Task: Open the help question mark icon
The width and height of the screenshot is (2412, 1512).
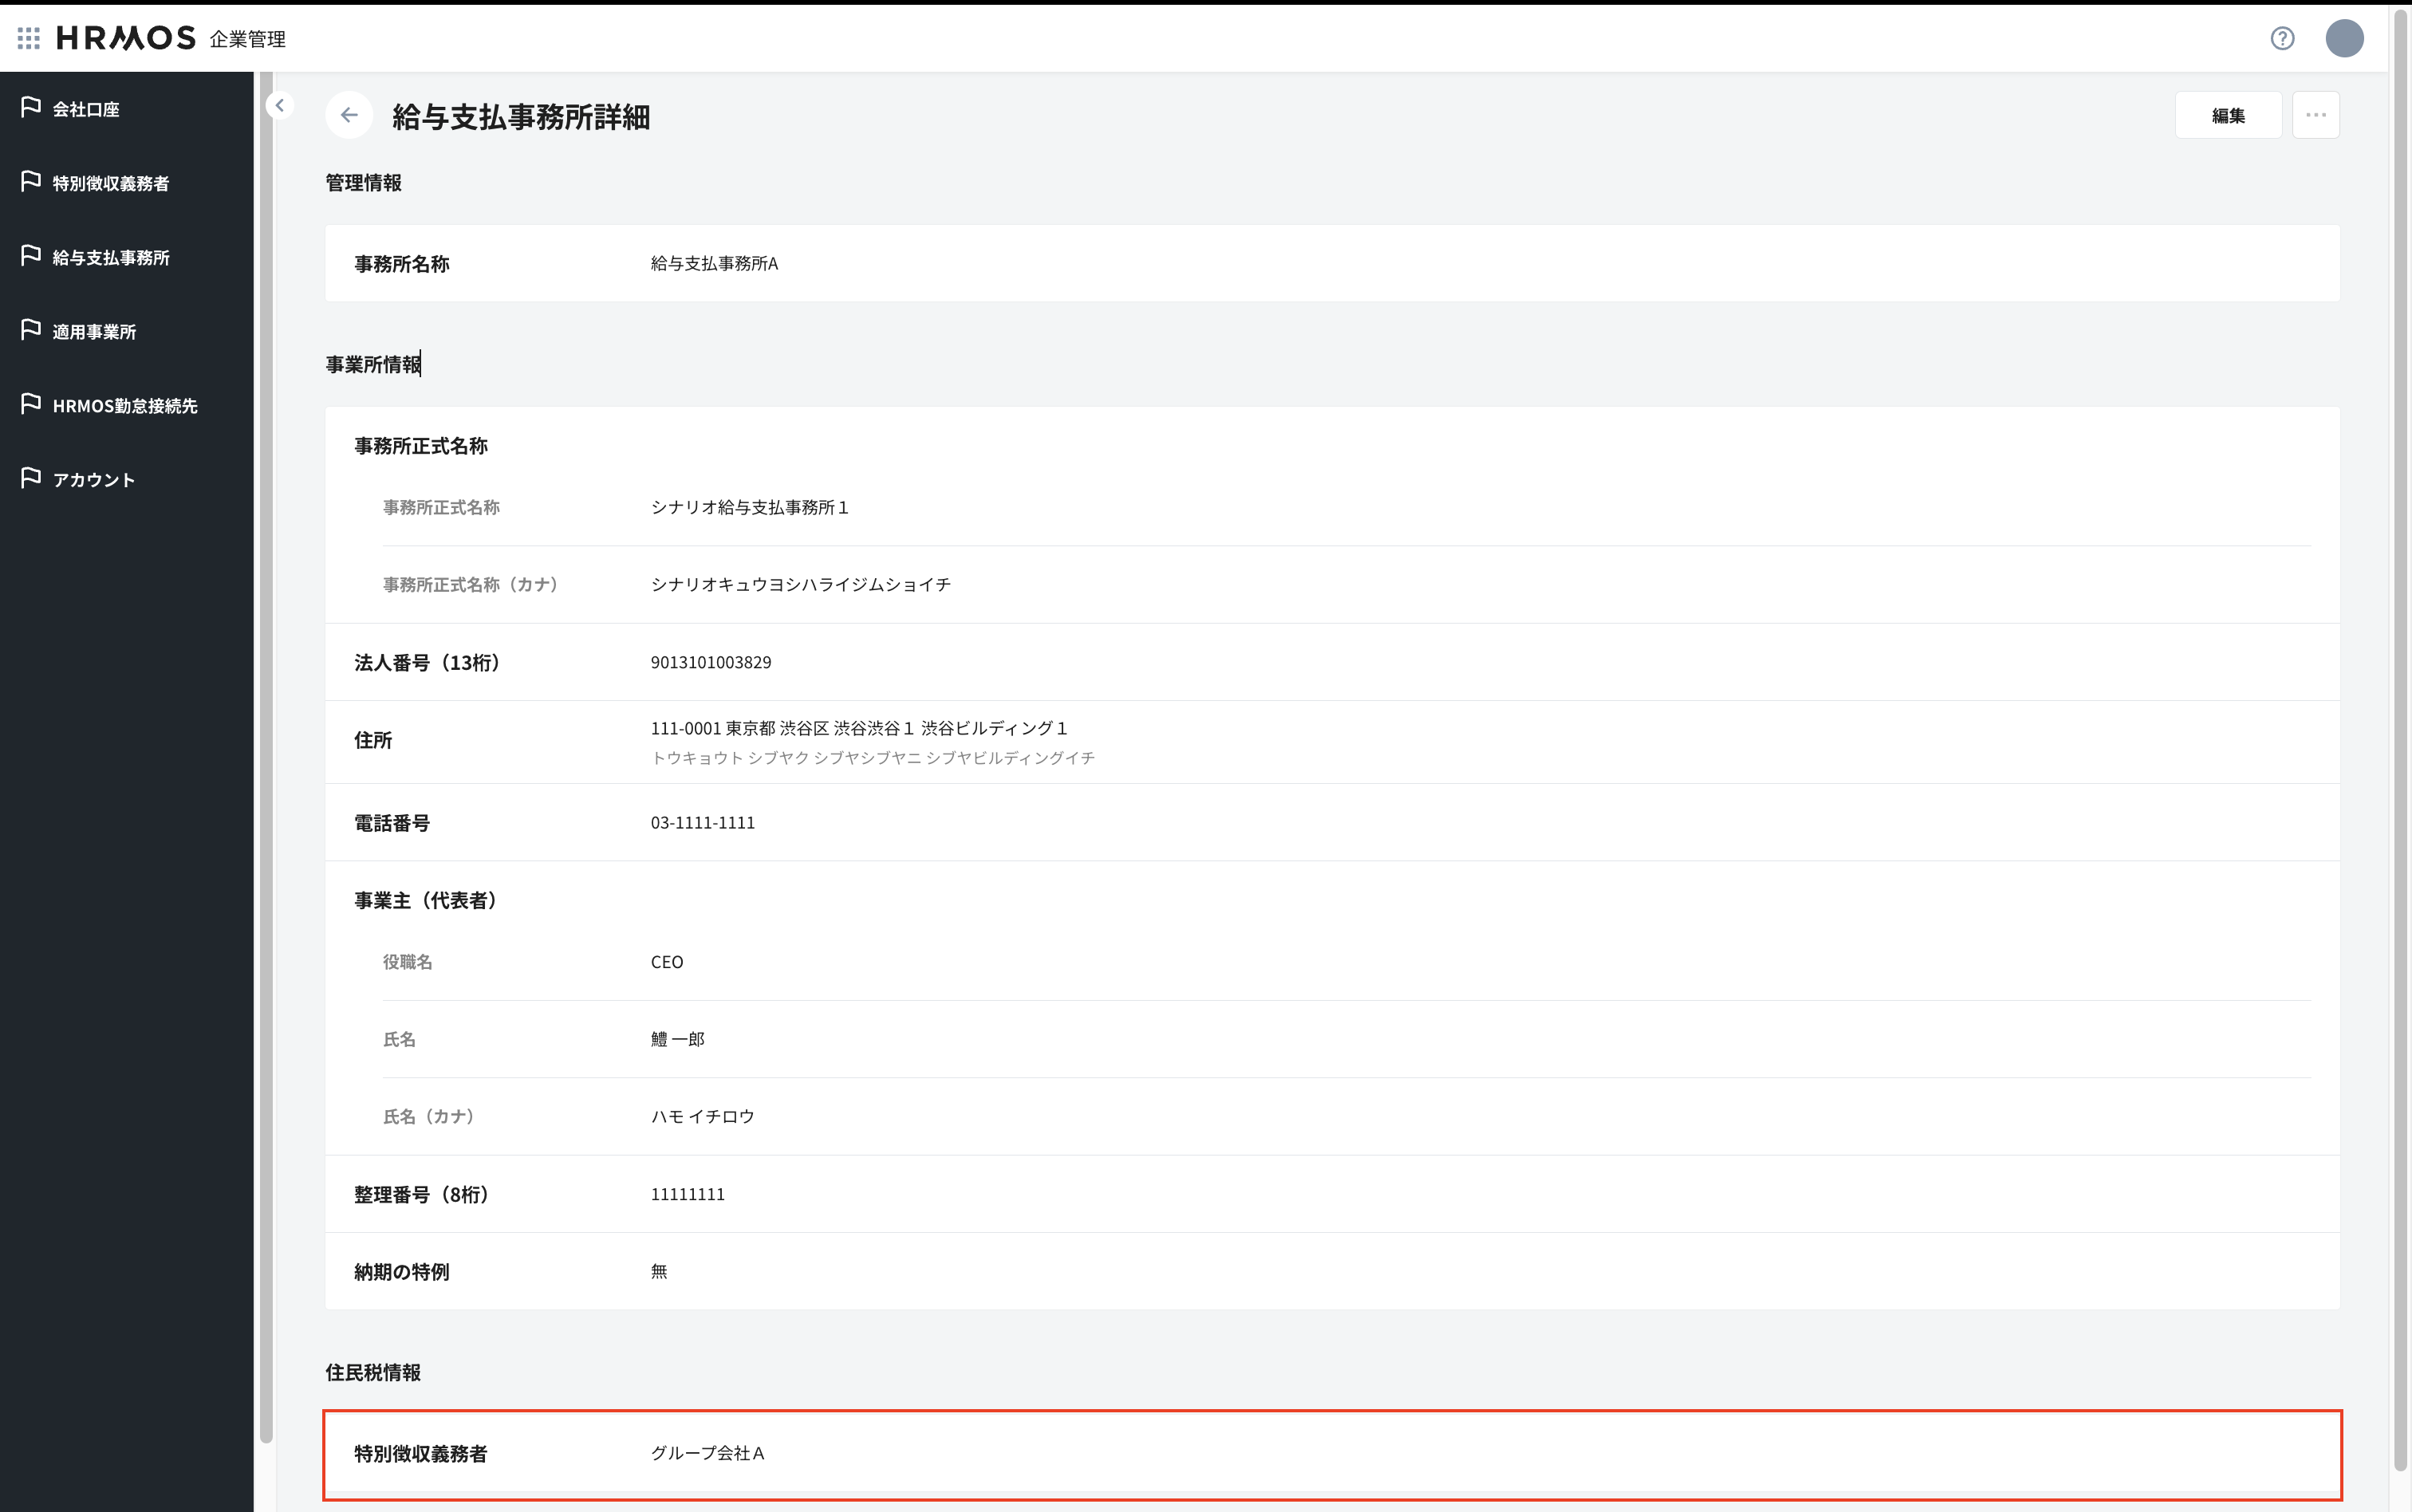Action: [x=2282, y=38]
